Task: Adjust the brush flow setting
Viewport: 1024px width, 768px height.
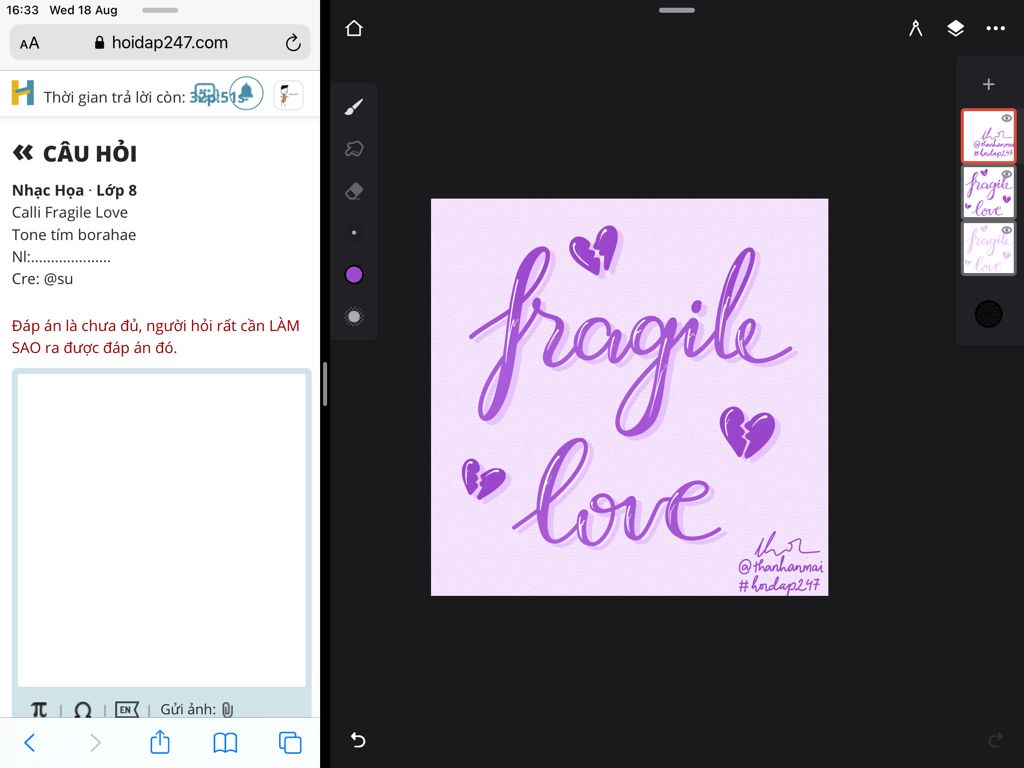Action: coord(354,317)
